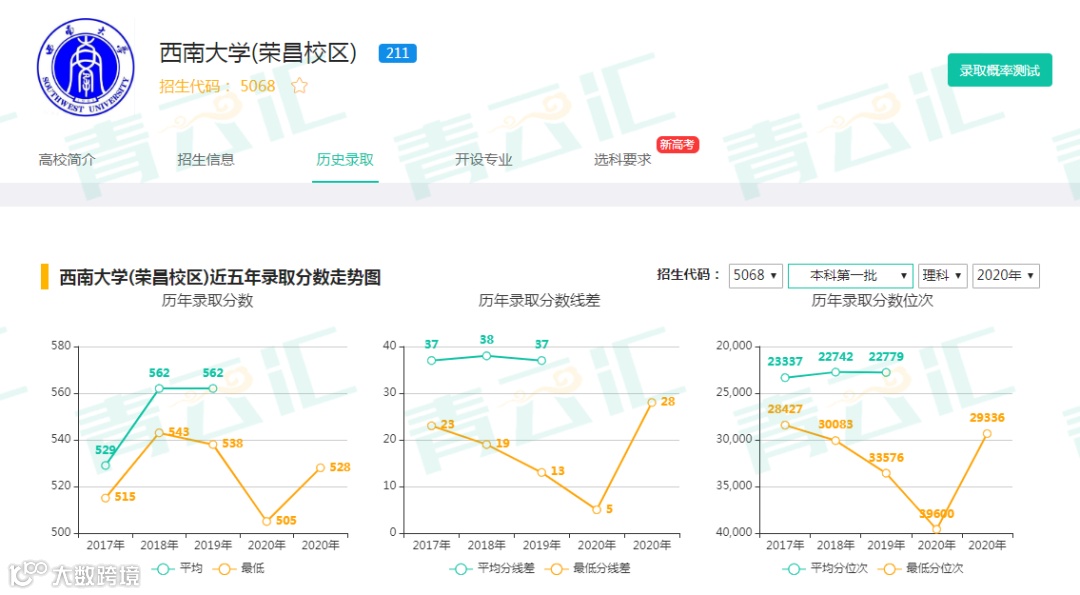Switch to the 招生信息 tab
Viewport: 1080px width, 595px height.
206,160
